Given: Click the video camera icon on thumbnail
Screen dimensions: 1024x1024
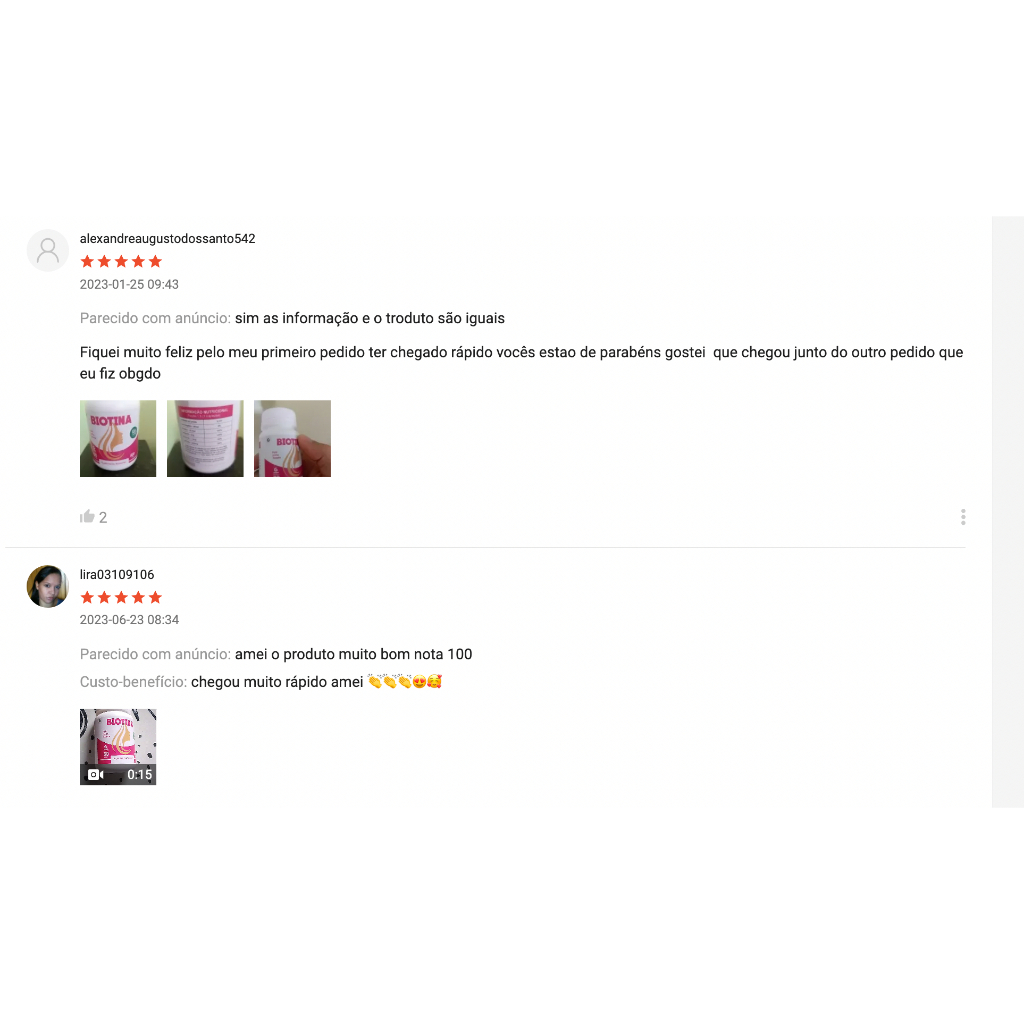Looking at the screenshot, I should (x=95, y=775).
